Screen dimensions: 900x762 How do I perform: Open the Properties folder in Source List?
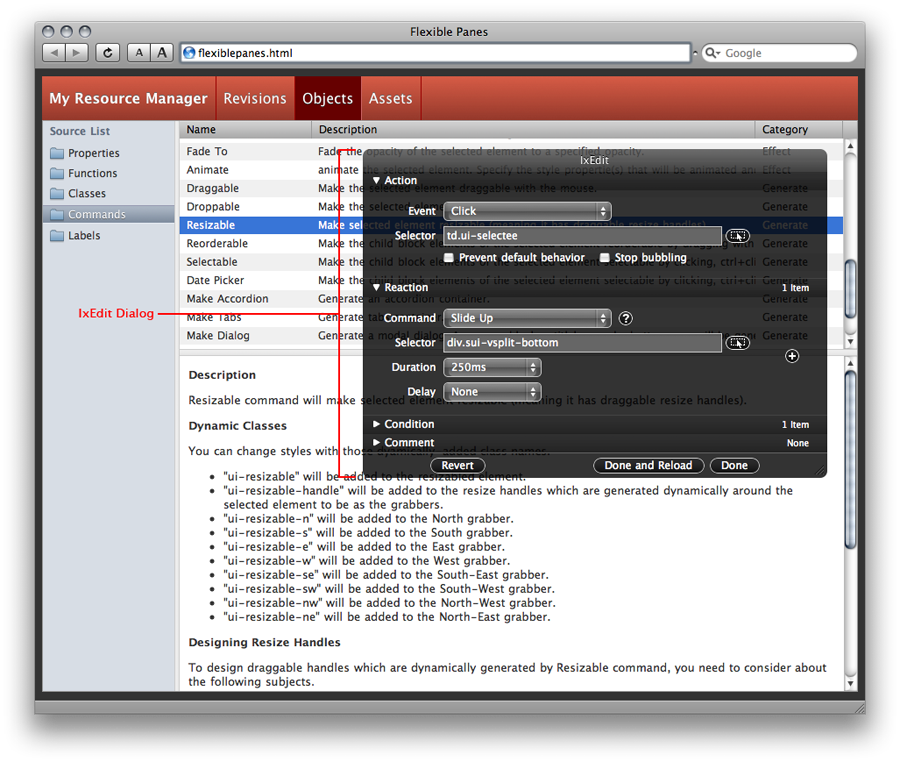pos(93,153)
